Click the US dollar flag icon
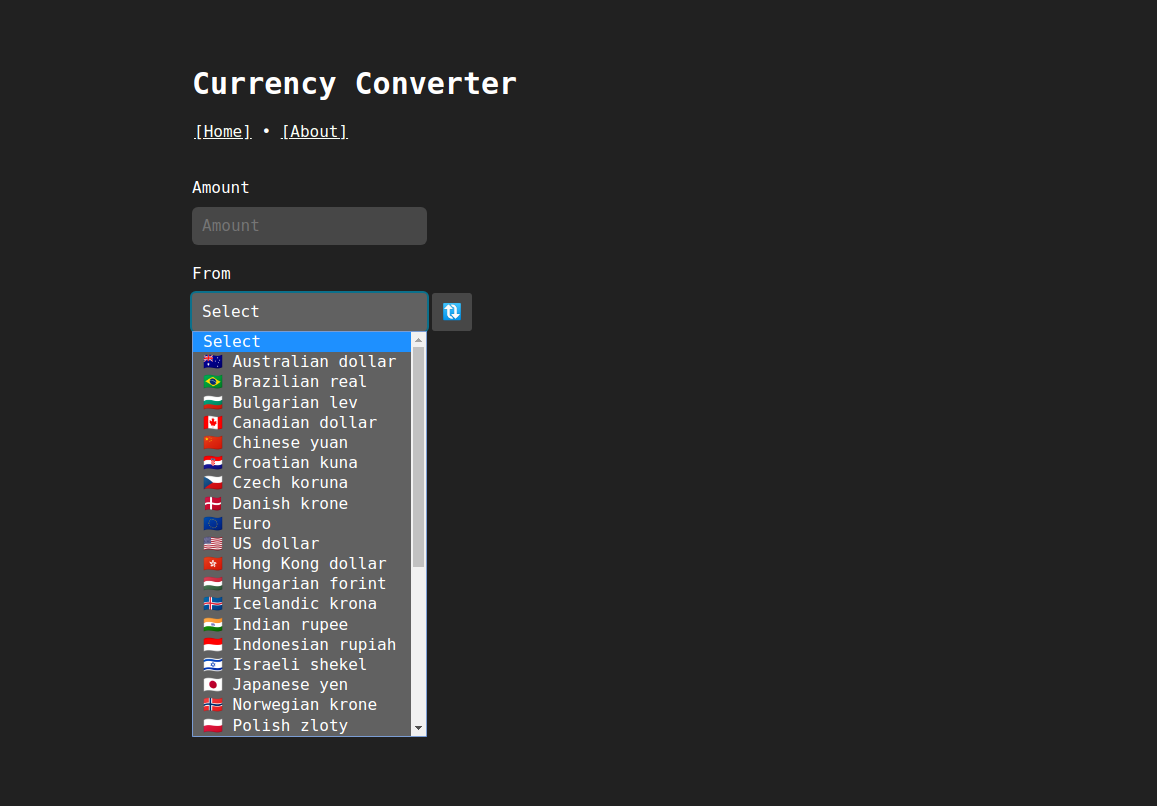Image resolution: width=1157 pixels, height=806 pixels. tap(213, 543)
